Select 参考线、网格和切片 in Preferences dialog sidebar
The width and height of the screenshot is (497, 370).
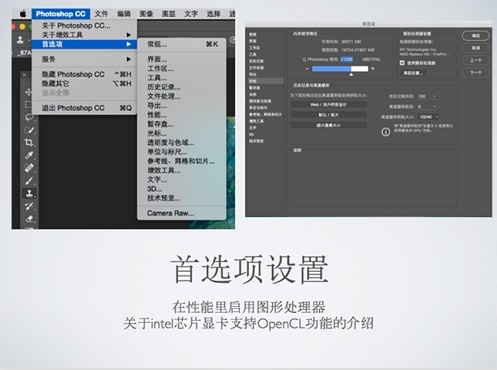[x=265, y=114]
